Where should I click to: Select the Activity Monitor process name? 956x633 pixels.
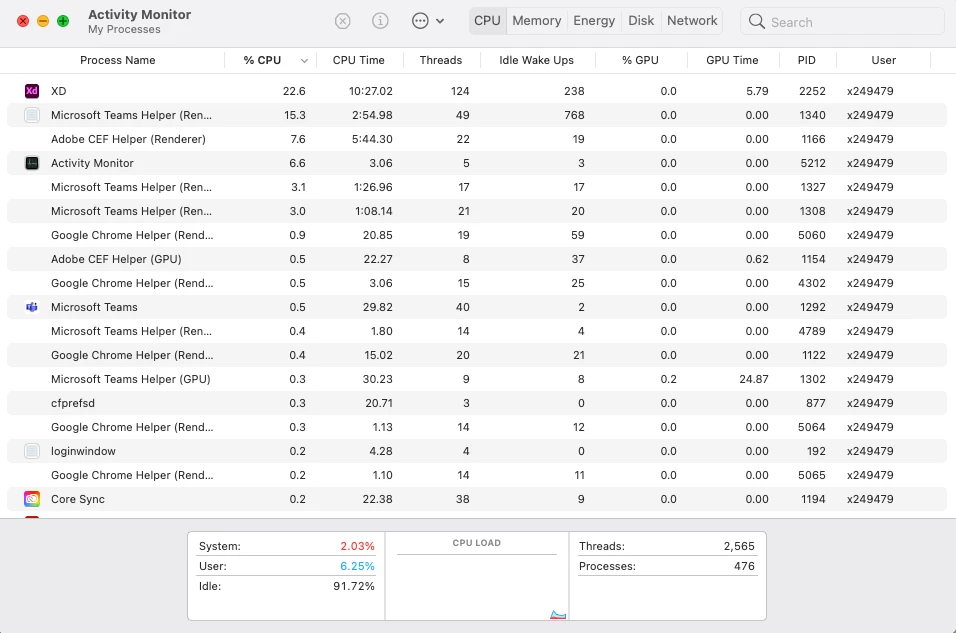point(92,163)
